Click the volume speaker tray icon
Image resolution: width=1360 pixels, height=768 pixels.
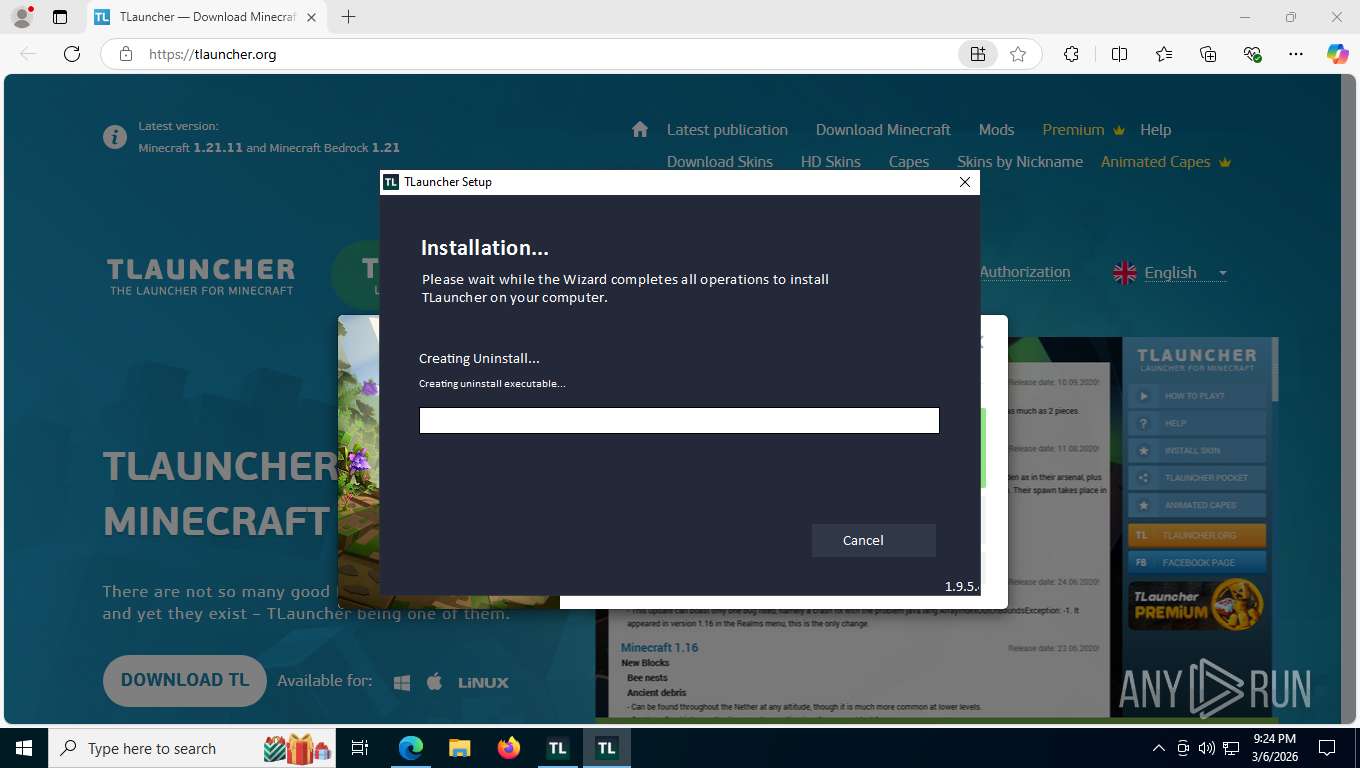pyautogui.click(x=1206, y=748)
